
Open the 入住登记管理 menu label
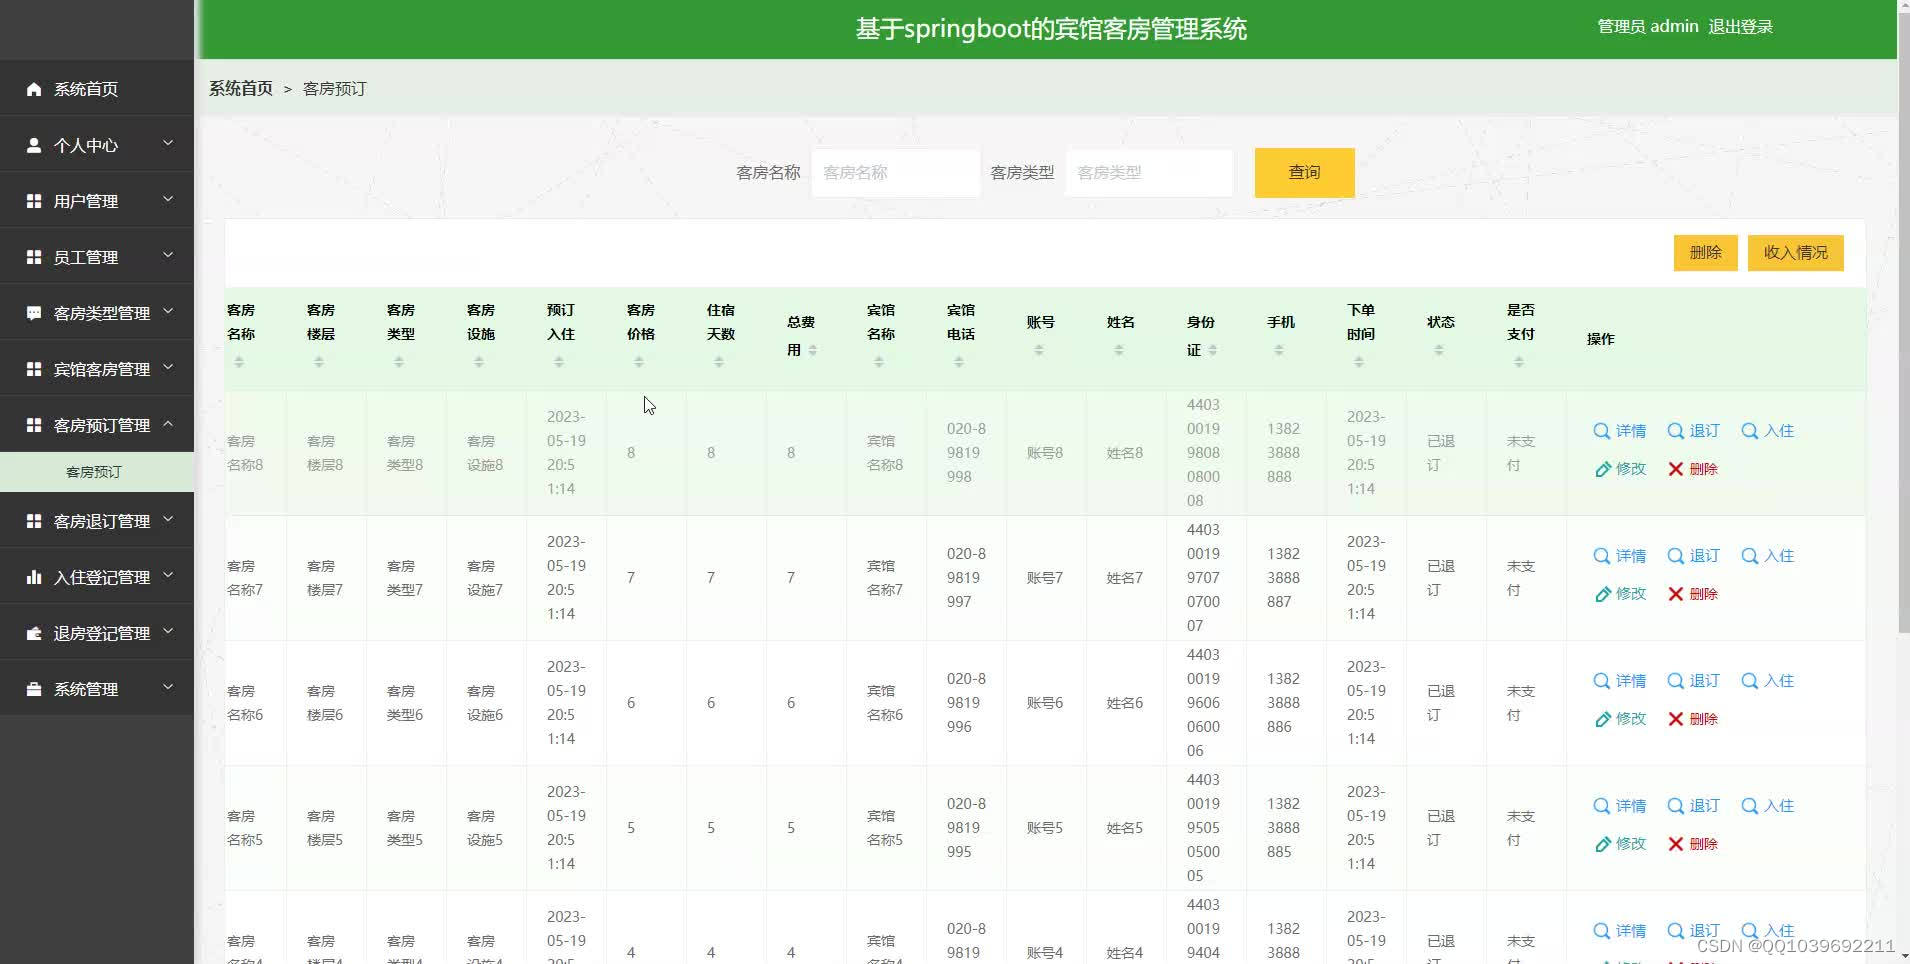pos(102,577)
